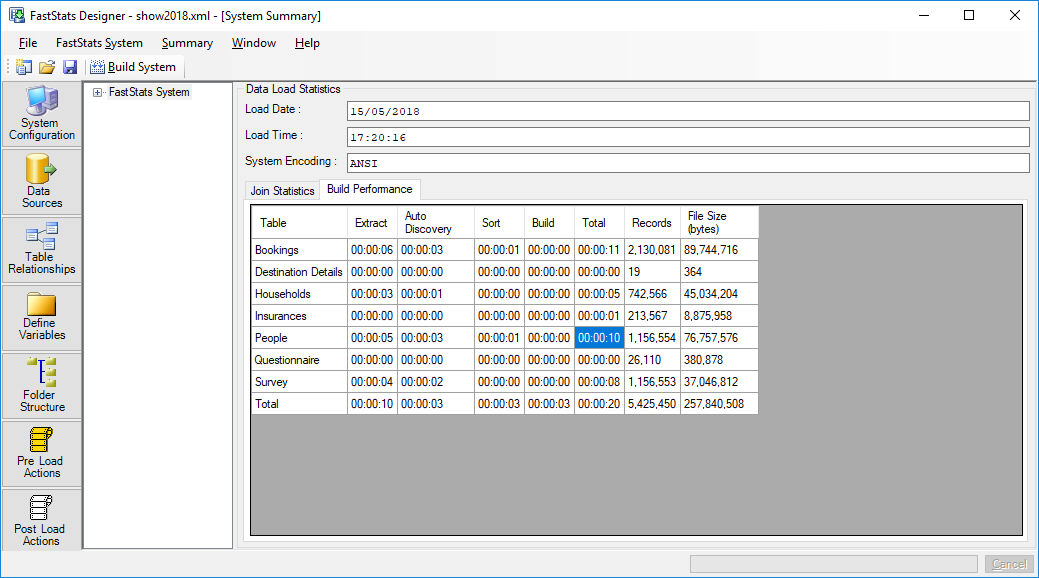Image resolution: width=1039 pixels, height=578 pixels.
Task: Click the Auto Discovery column header
Action: pos(435,223)
